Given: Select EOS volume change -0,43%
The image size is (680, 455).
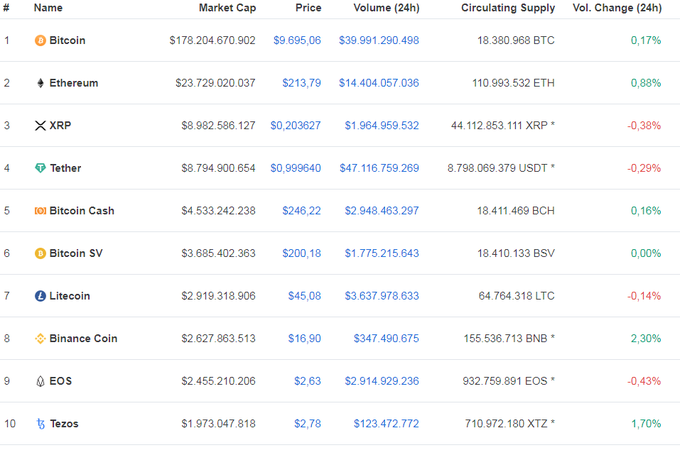Looking at the screenshot, I should [644, 381].
